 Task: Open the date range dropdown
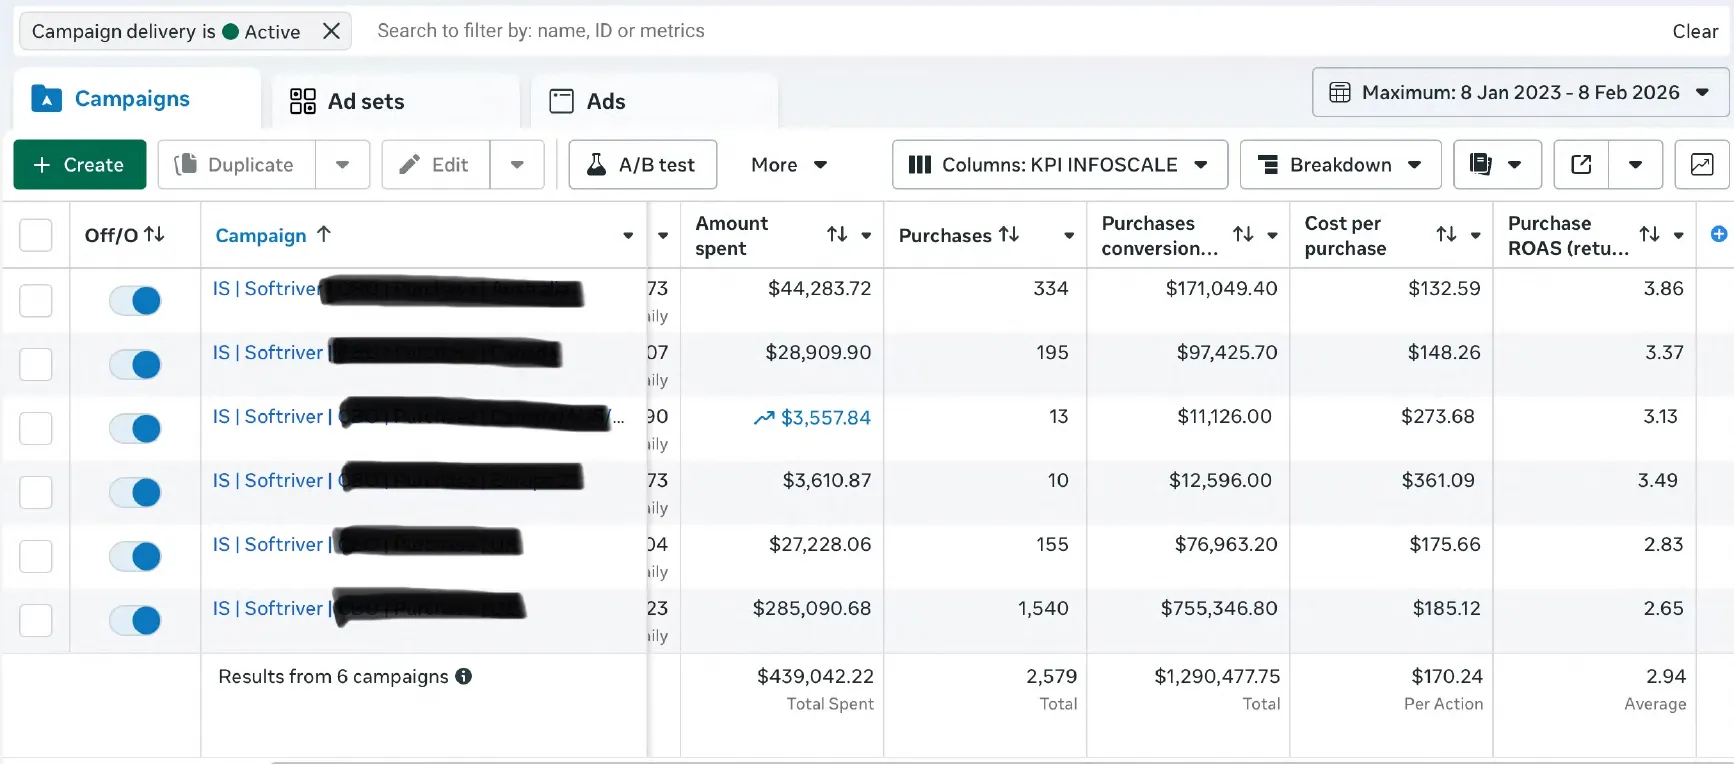(x=1520, y=92)
